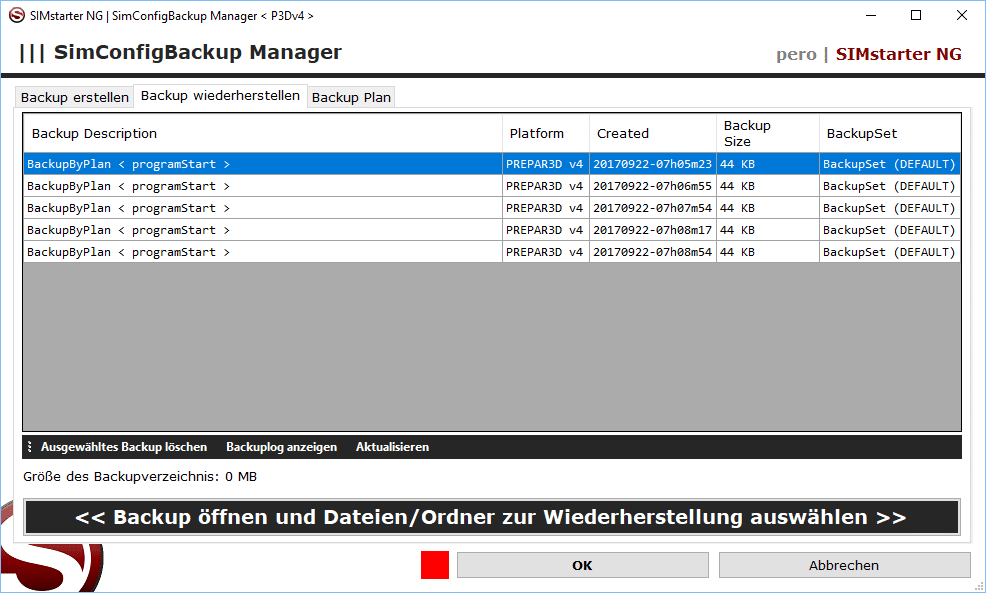The height and width of the screenshot is (593, 986).
Task: Confirm with the OK button
Action: point(582,565)
